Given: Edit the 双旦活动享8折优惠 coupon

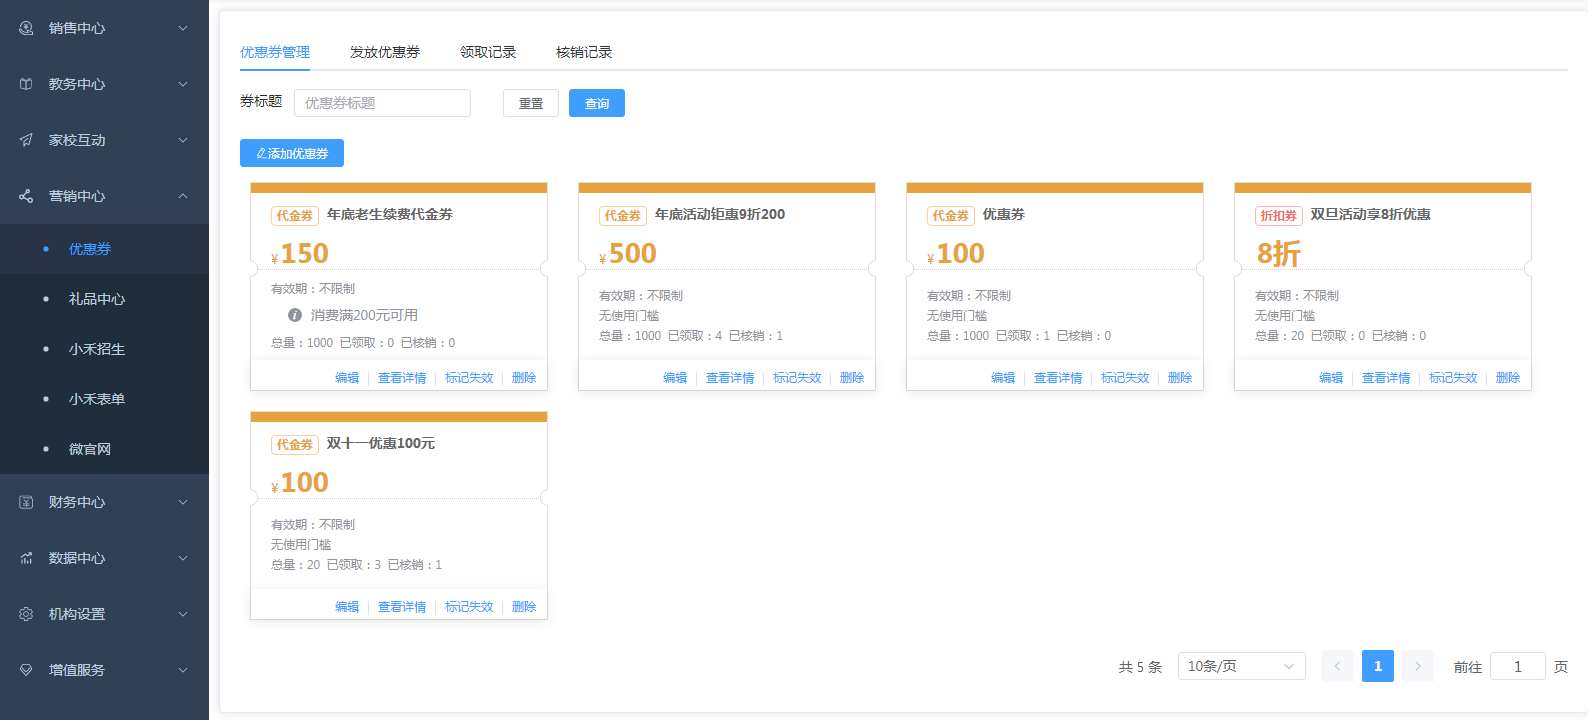Looking at the screenshot, I should [x=1331, y=378].
